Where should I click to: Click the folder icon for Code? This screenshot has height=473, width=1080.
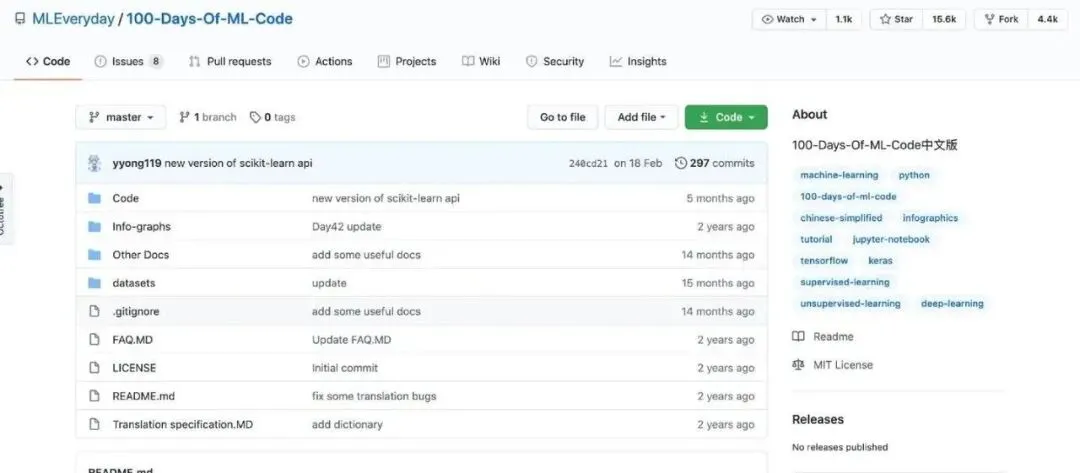tap(94, 198)
